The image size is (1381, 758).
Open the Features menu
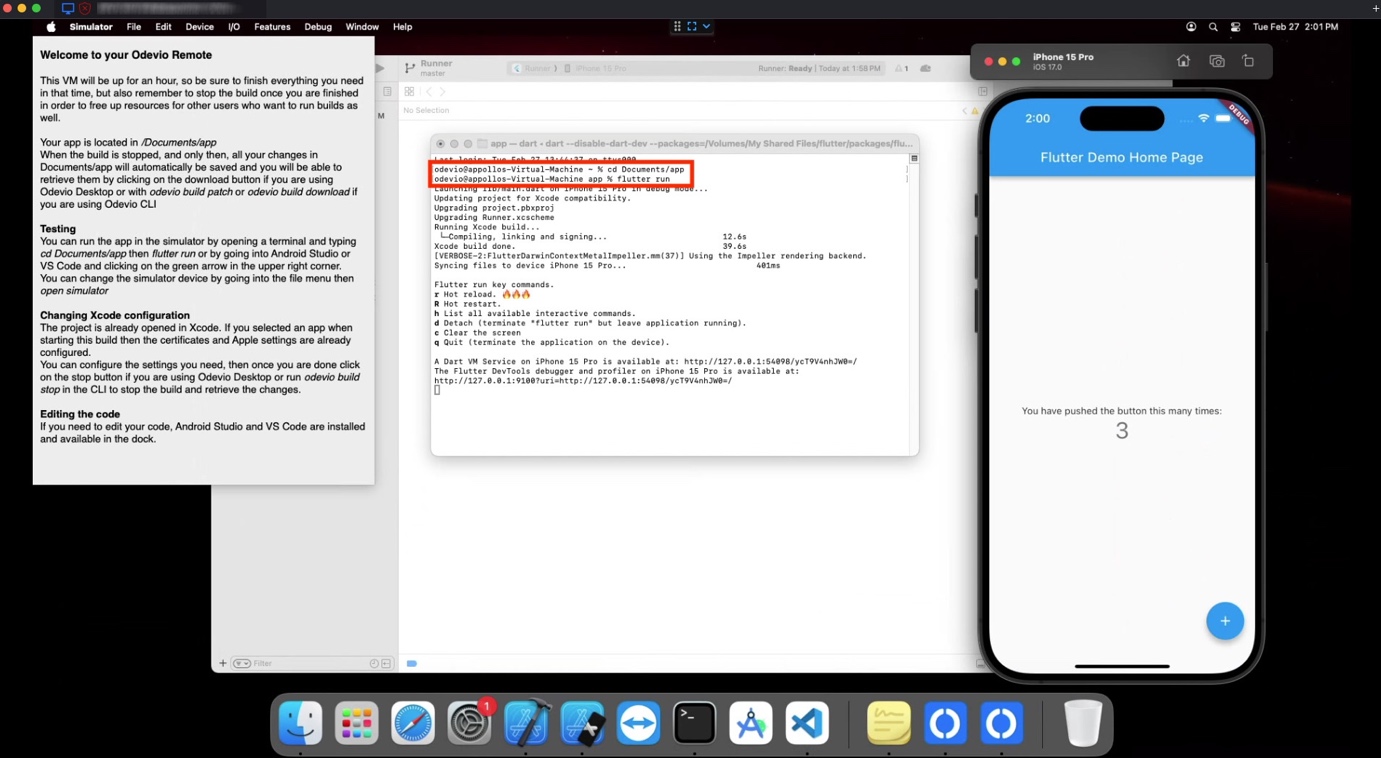pyautogui.click(x=272, y=27)
